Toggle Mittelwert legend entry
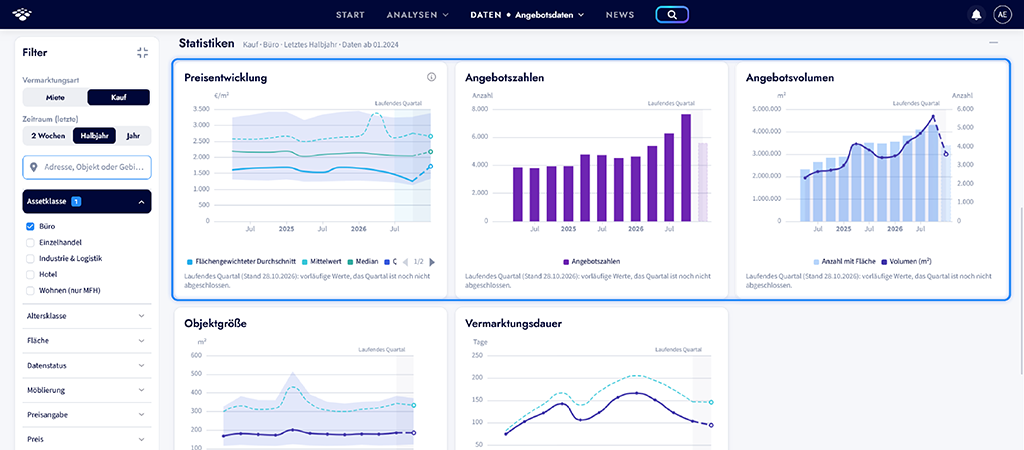The width and height of the screenshot is (1024, 450). pos(323,261)
